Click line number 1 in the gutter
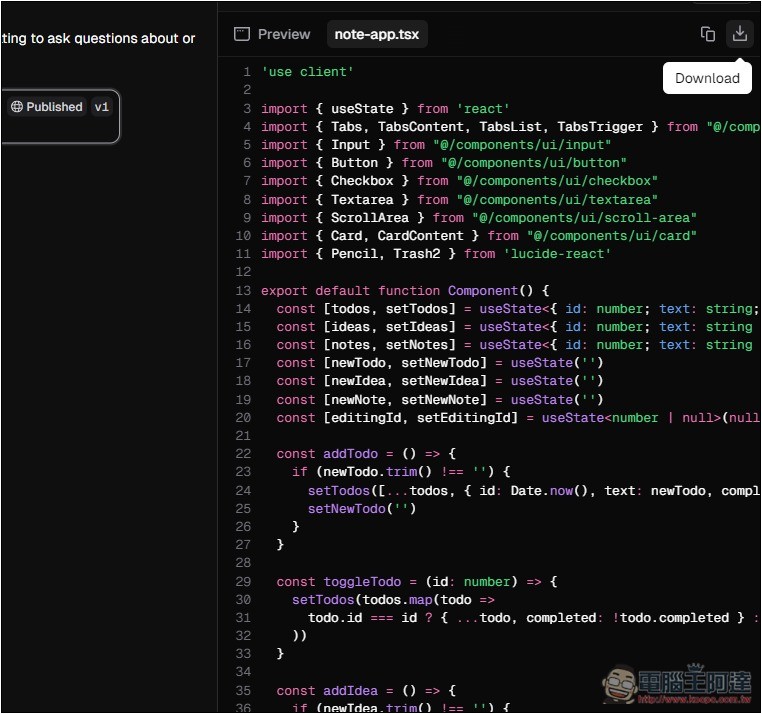The height and width of the screenshot is (714, 762). 246,72
